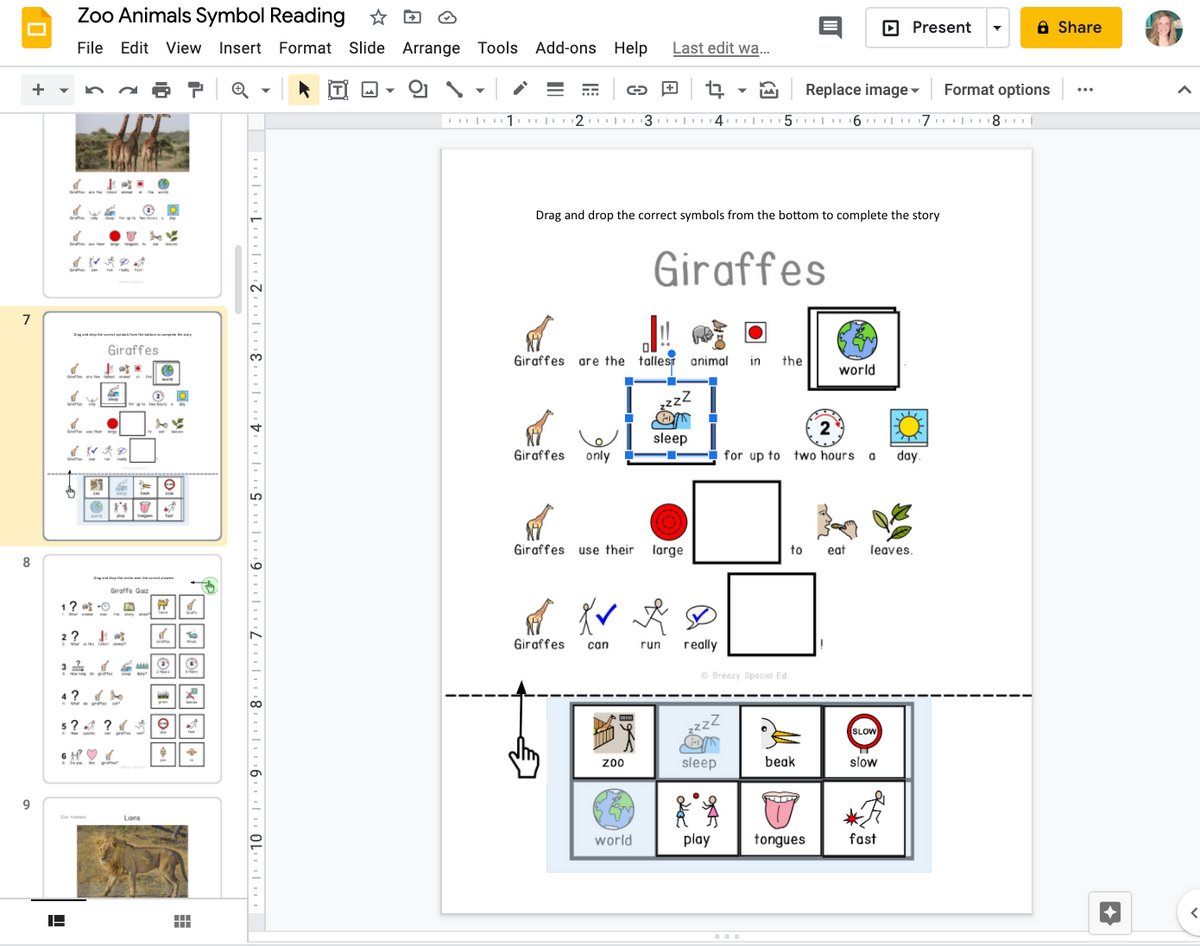Open the Replace image dropdown

tap(860, 89)
